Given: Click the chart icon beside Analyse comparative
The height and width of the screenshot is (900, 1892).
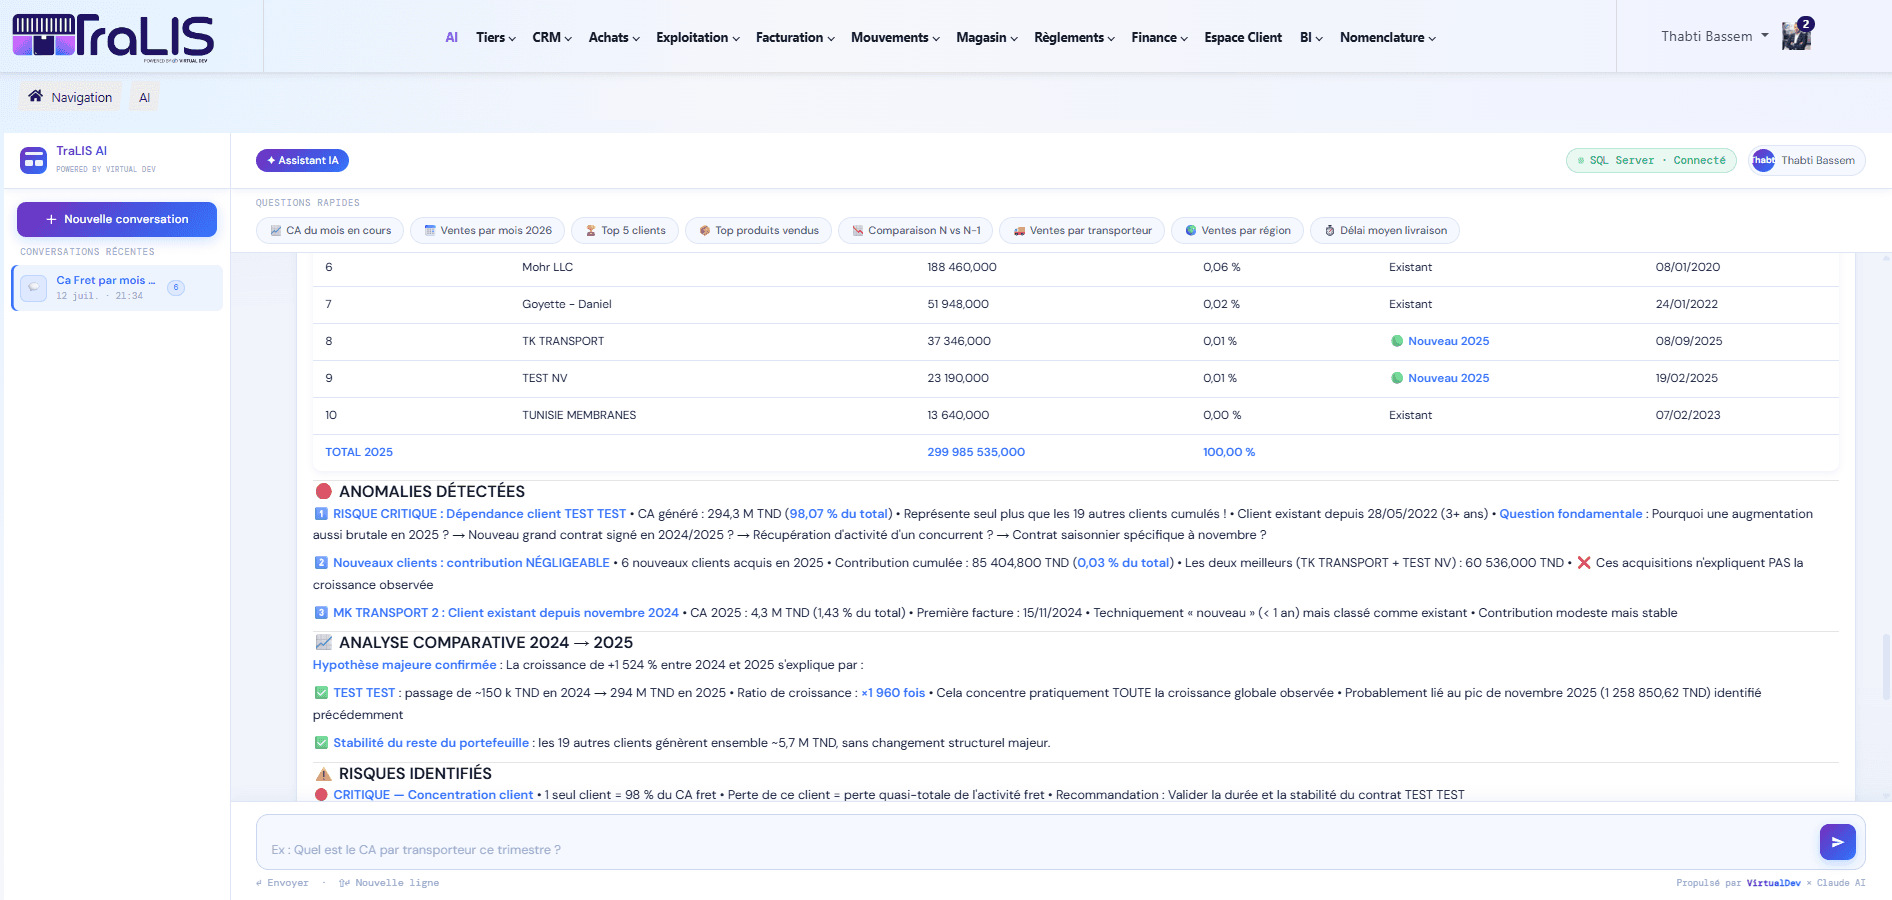Looking at the screenshot, I should [x=324, y=642].
